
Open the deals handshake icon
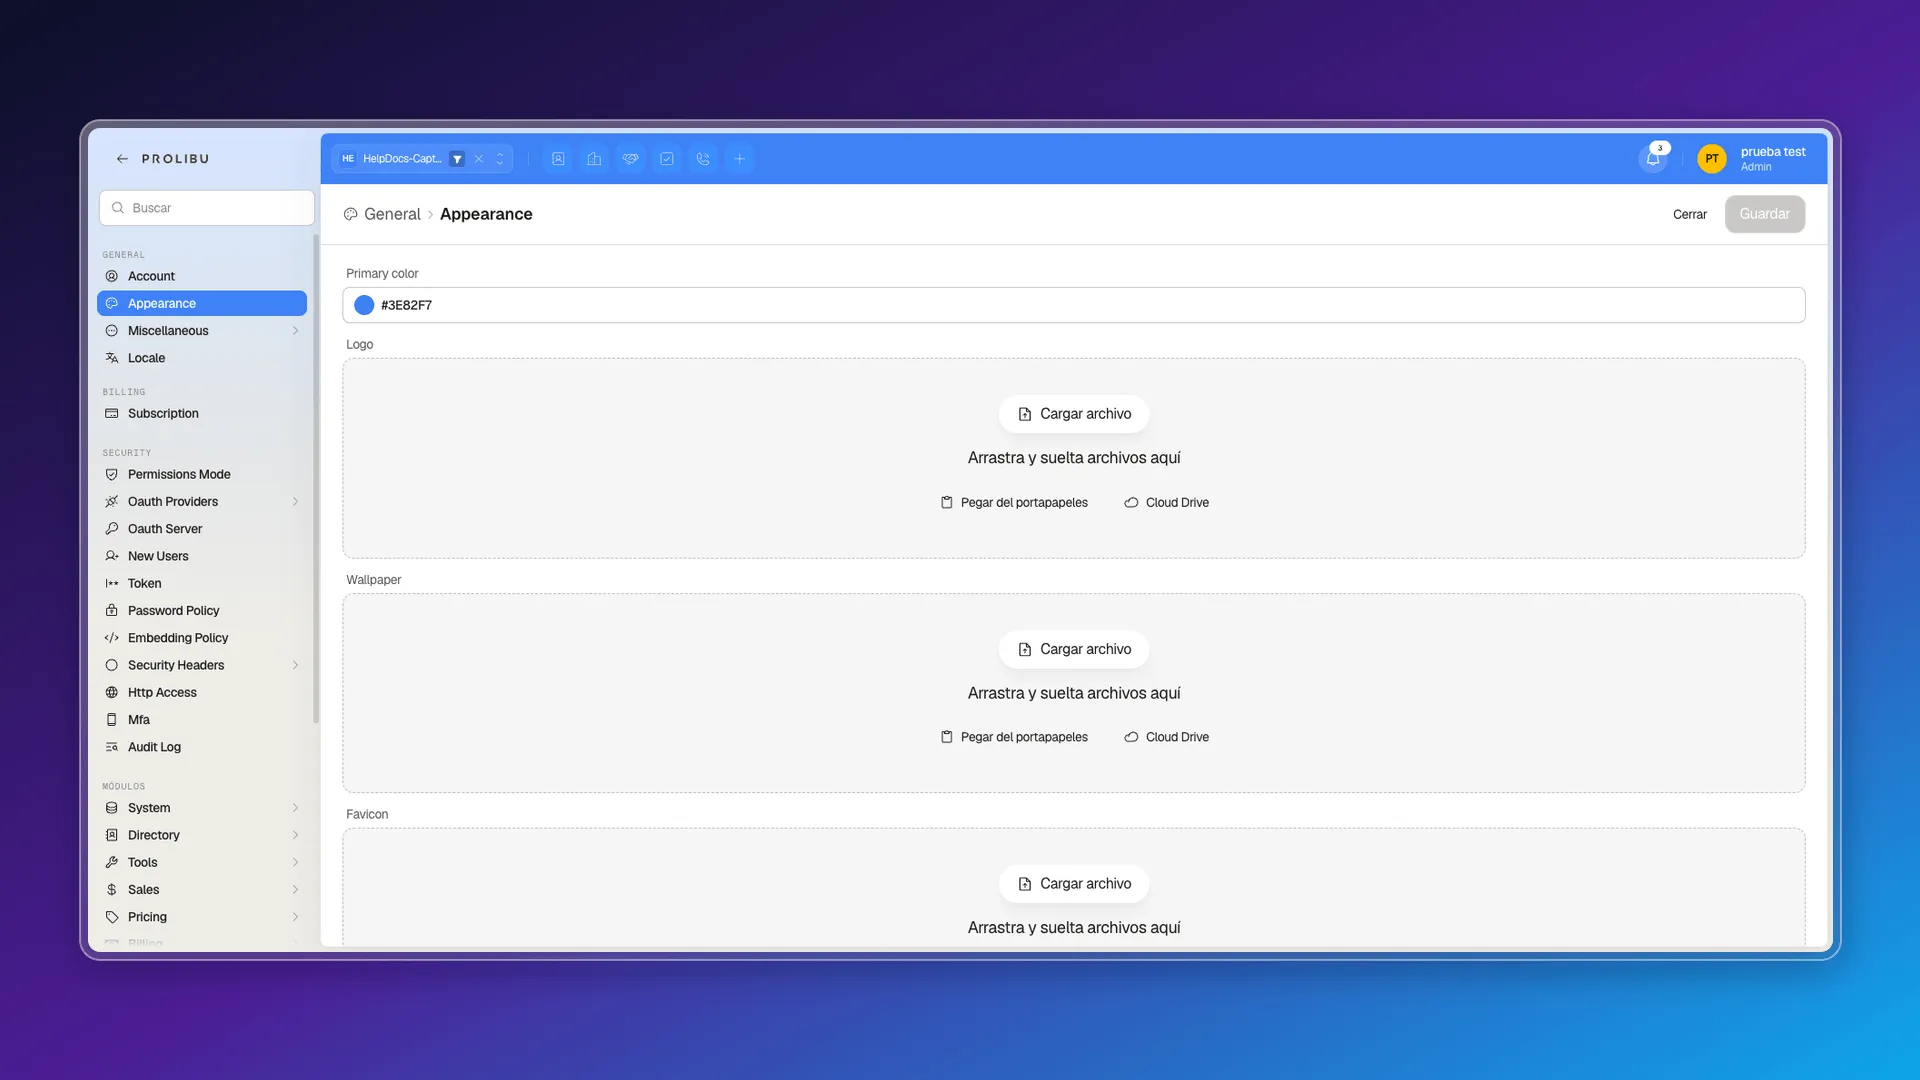click(630, 159)
